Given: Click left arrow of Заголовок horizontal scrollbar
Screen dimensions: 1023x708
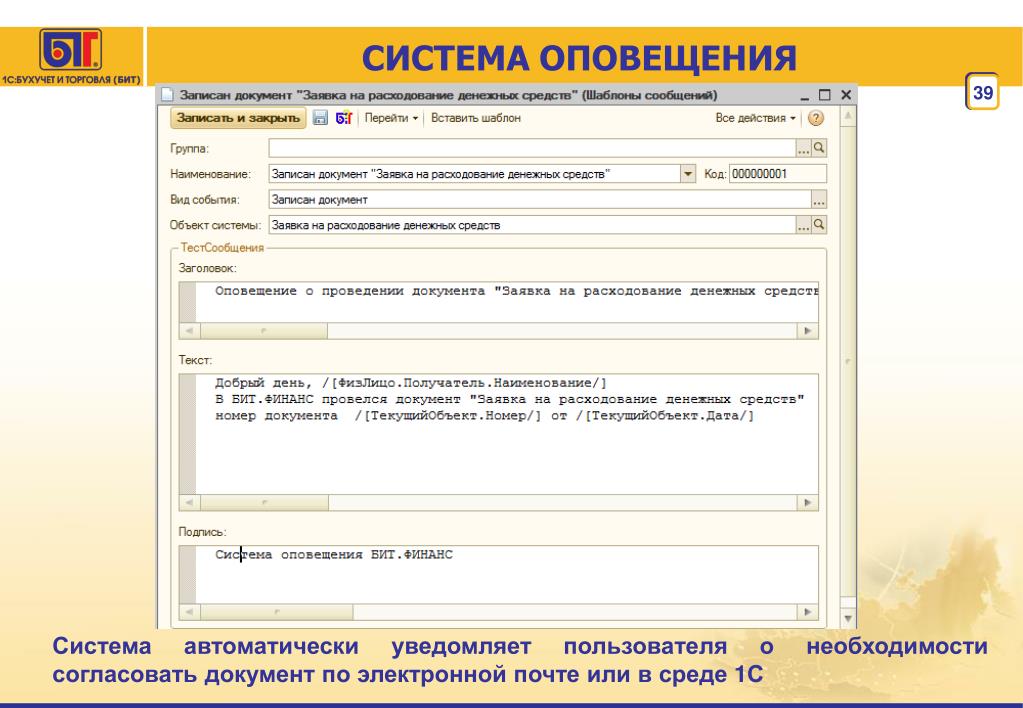Looking at the screenshot, I should (x=189, y=331).
